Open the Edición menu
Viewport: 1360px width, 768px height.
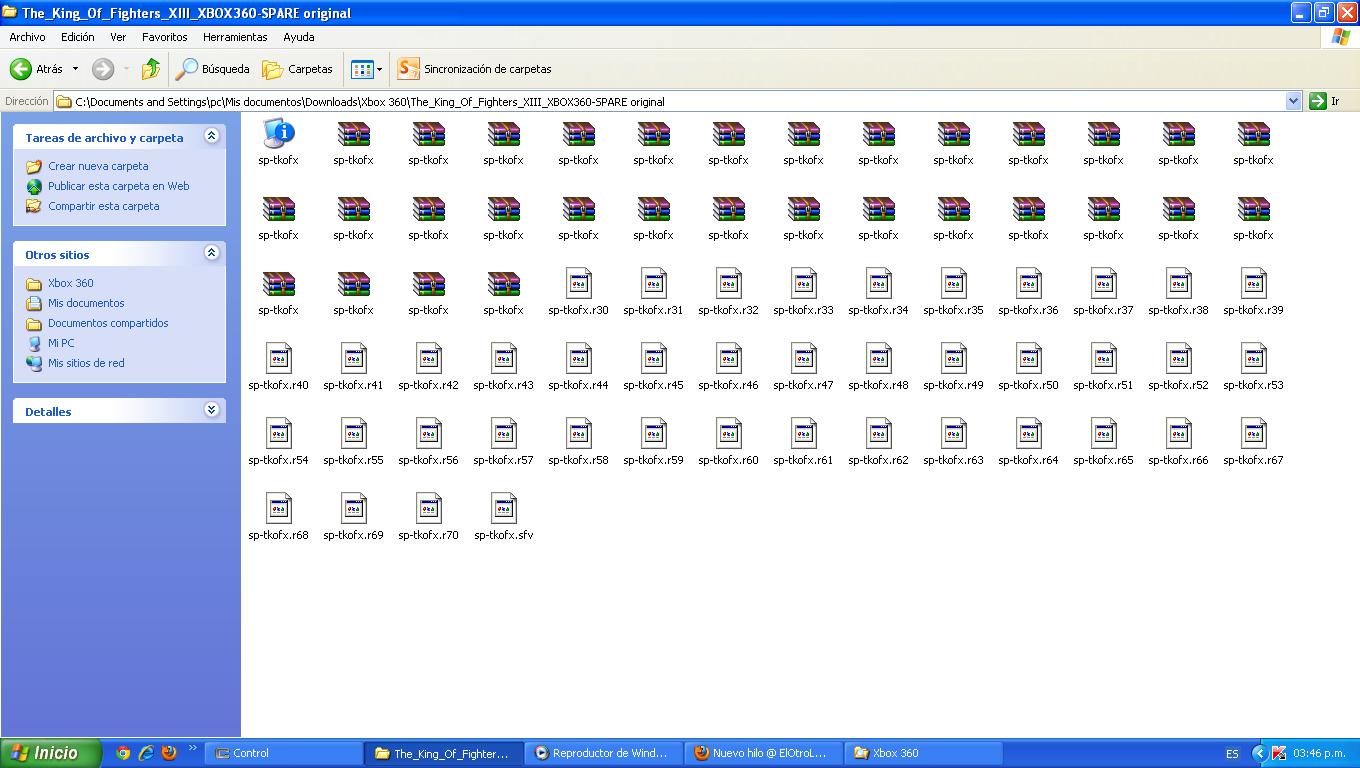pos(77,37)
